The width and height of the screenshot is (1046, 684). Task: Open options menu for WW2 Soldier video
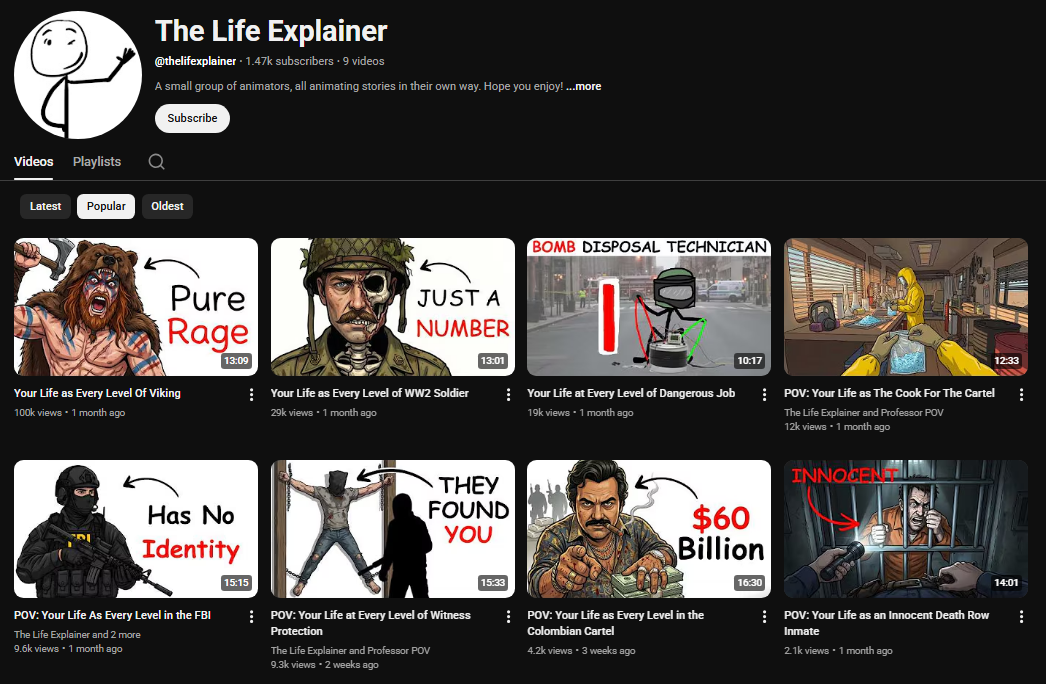(508, 394)
